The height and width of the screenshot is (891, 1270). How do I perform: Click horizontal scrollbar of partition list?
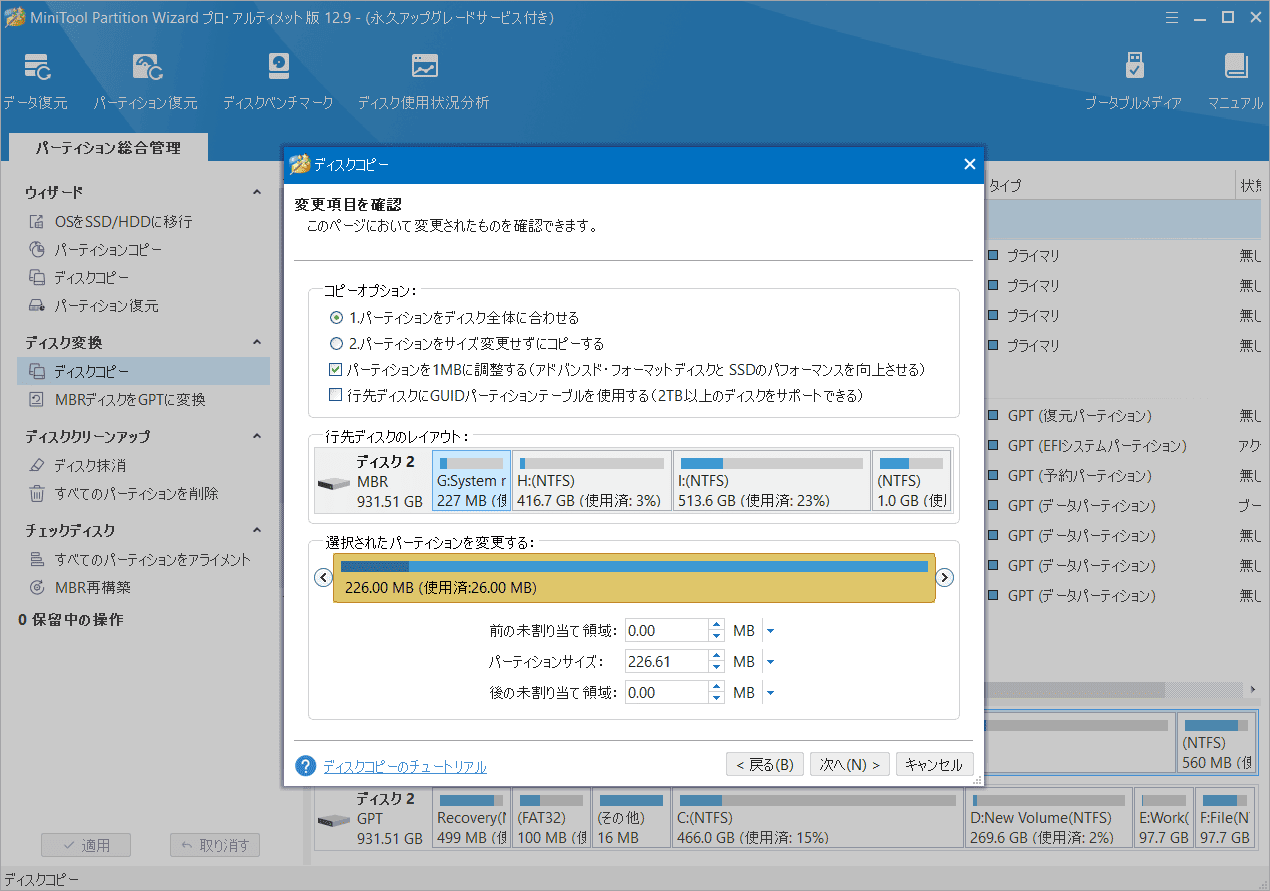pos(1075,690)
